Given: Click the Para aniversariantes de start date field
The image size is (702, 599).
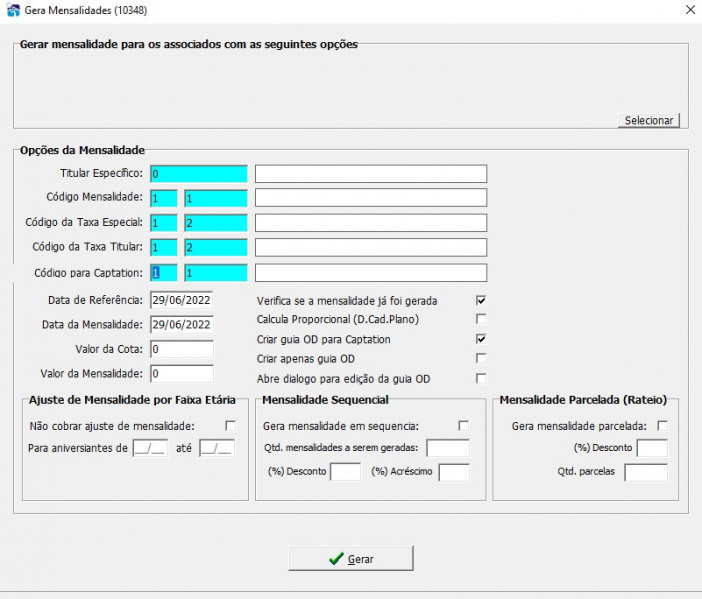Looking at the screenshot, I should tap(150, 448).
